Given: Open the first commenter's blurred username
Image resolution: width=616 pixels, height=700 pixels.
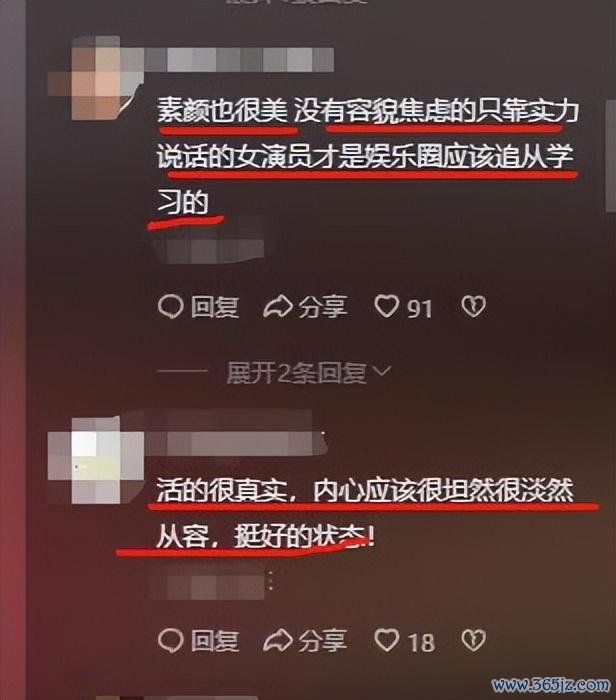Looking at the screenshot, I should point(239,60).
